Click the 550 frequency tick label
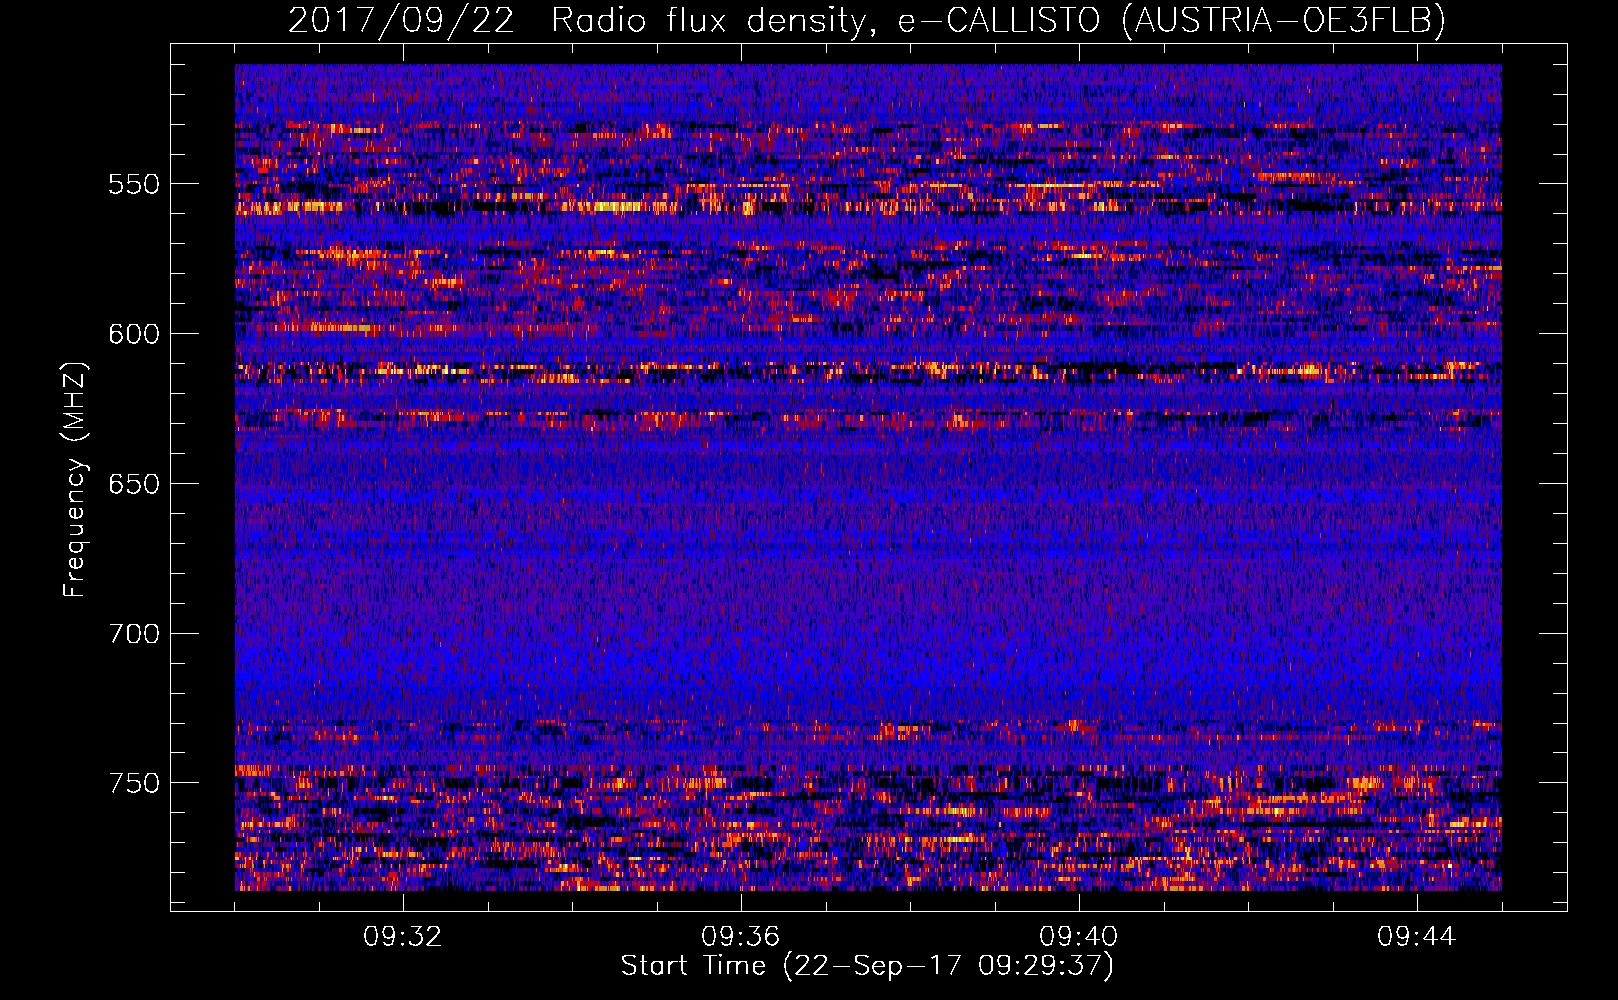This screenshot has height=1000, width=1618. pyautogui.click(x=134, y=184)
